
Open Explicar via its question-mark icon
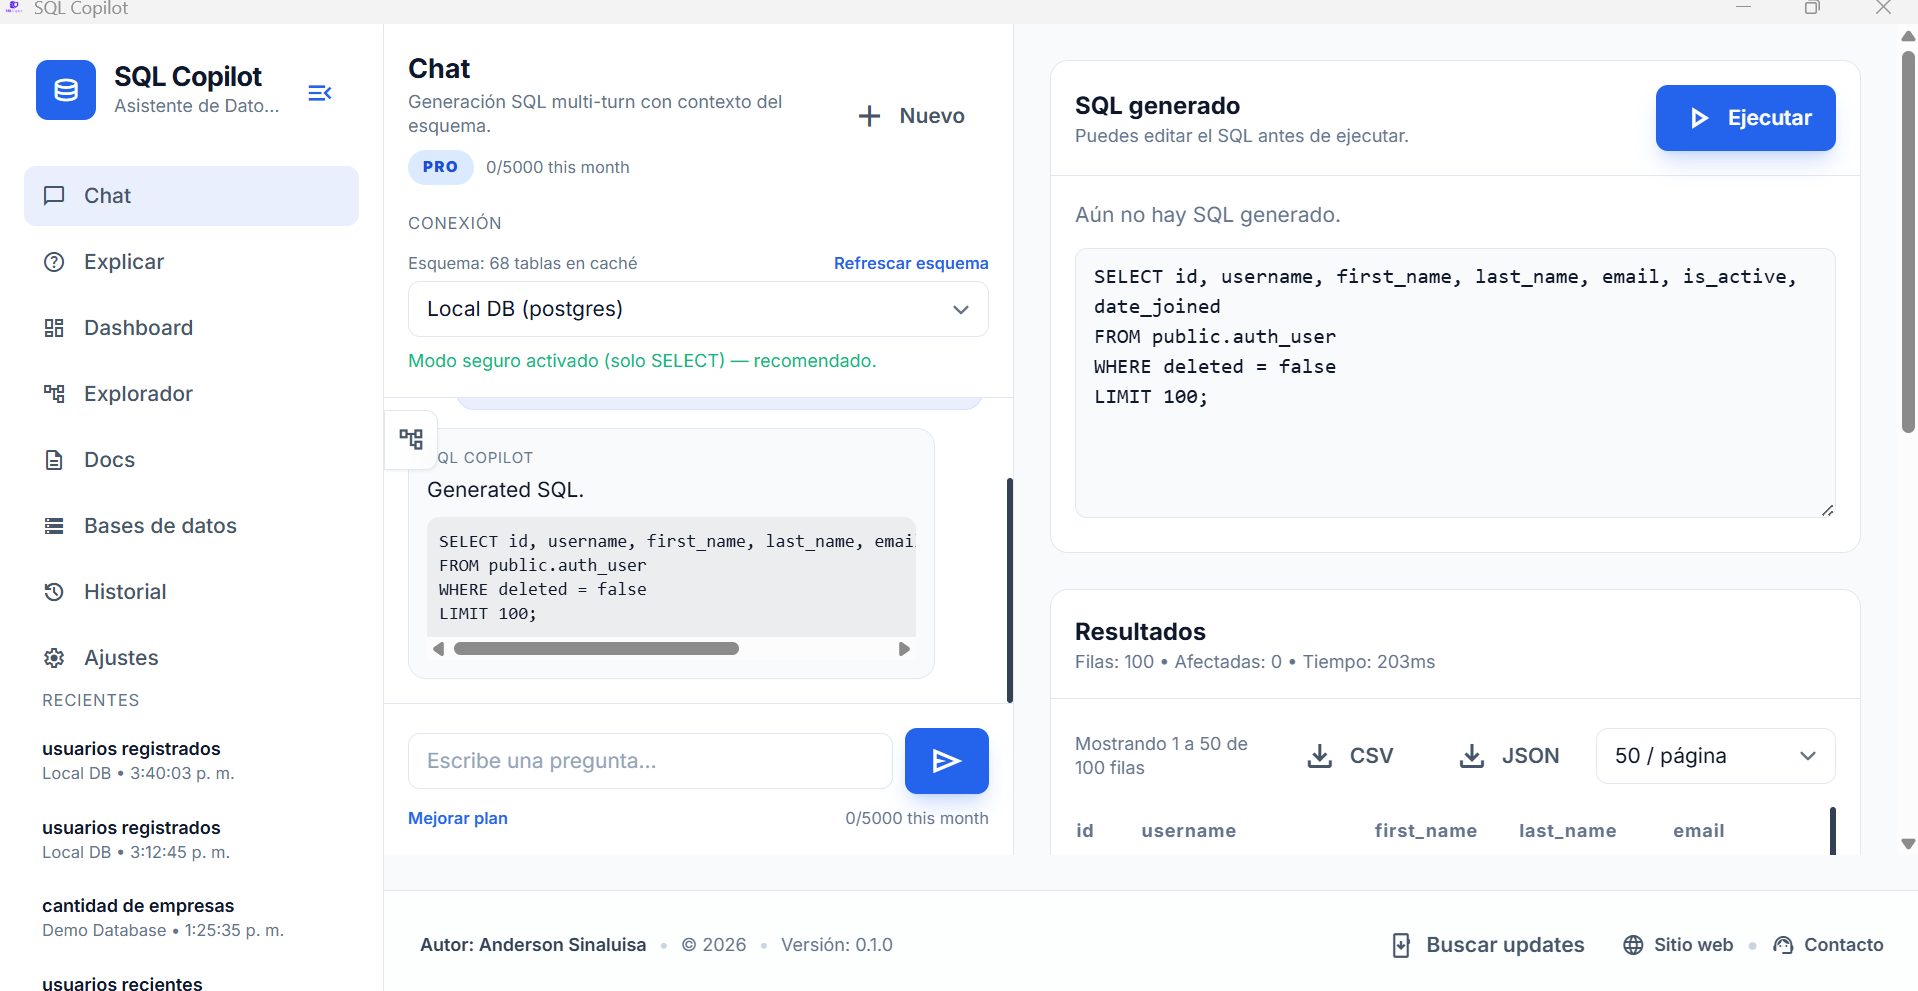click(x=54, y=261)
